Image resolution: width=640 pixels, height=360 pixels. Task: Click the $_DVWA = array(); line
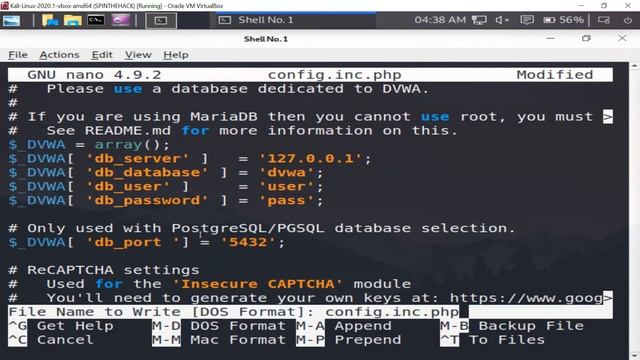89,144
